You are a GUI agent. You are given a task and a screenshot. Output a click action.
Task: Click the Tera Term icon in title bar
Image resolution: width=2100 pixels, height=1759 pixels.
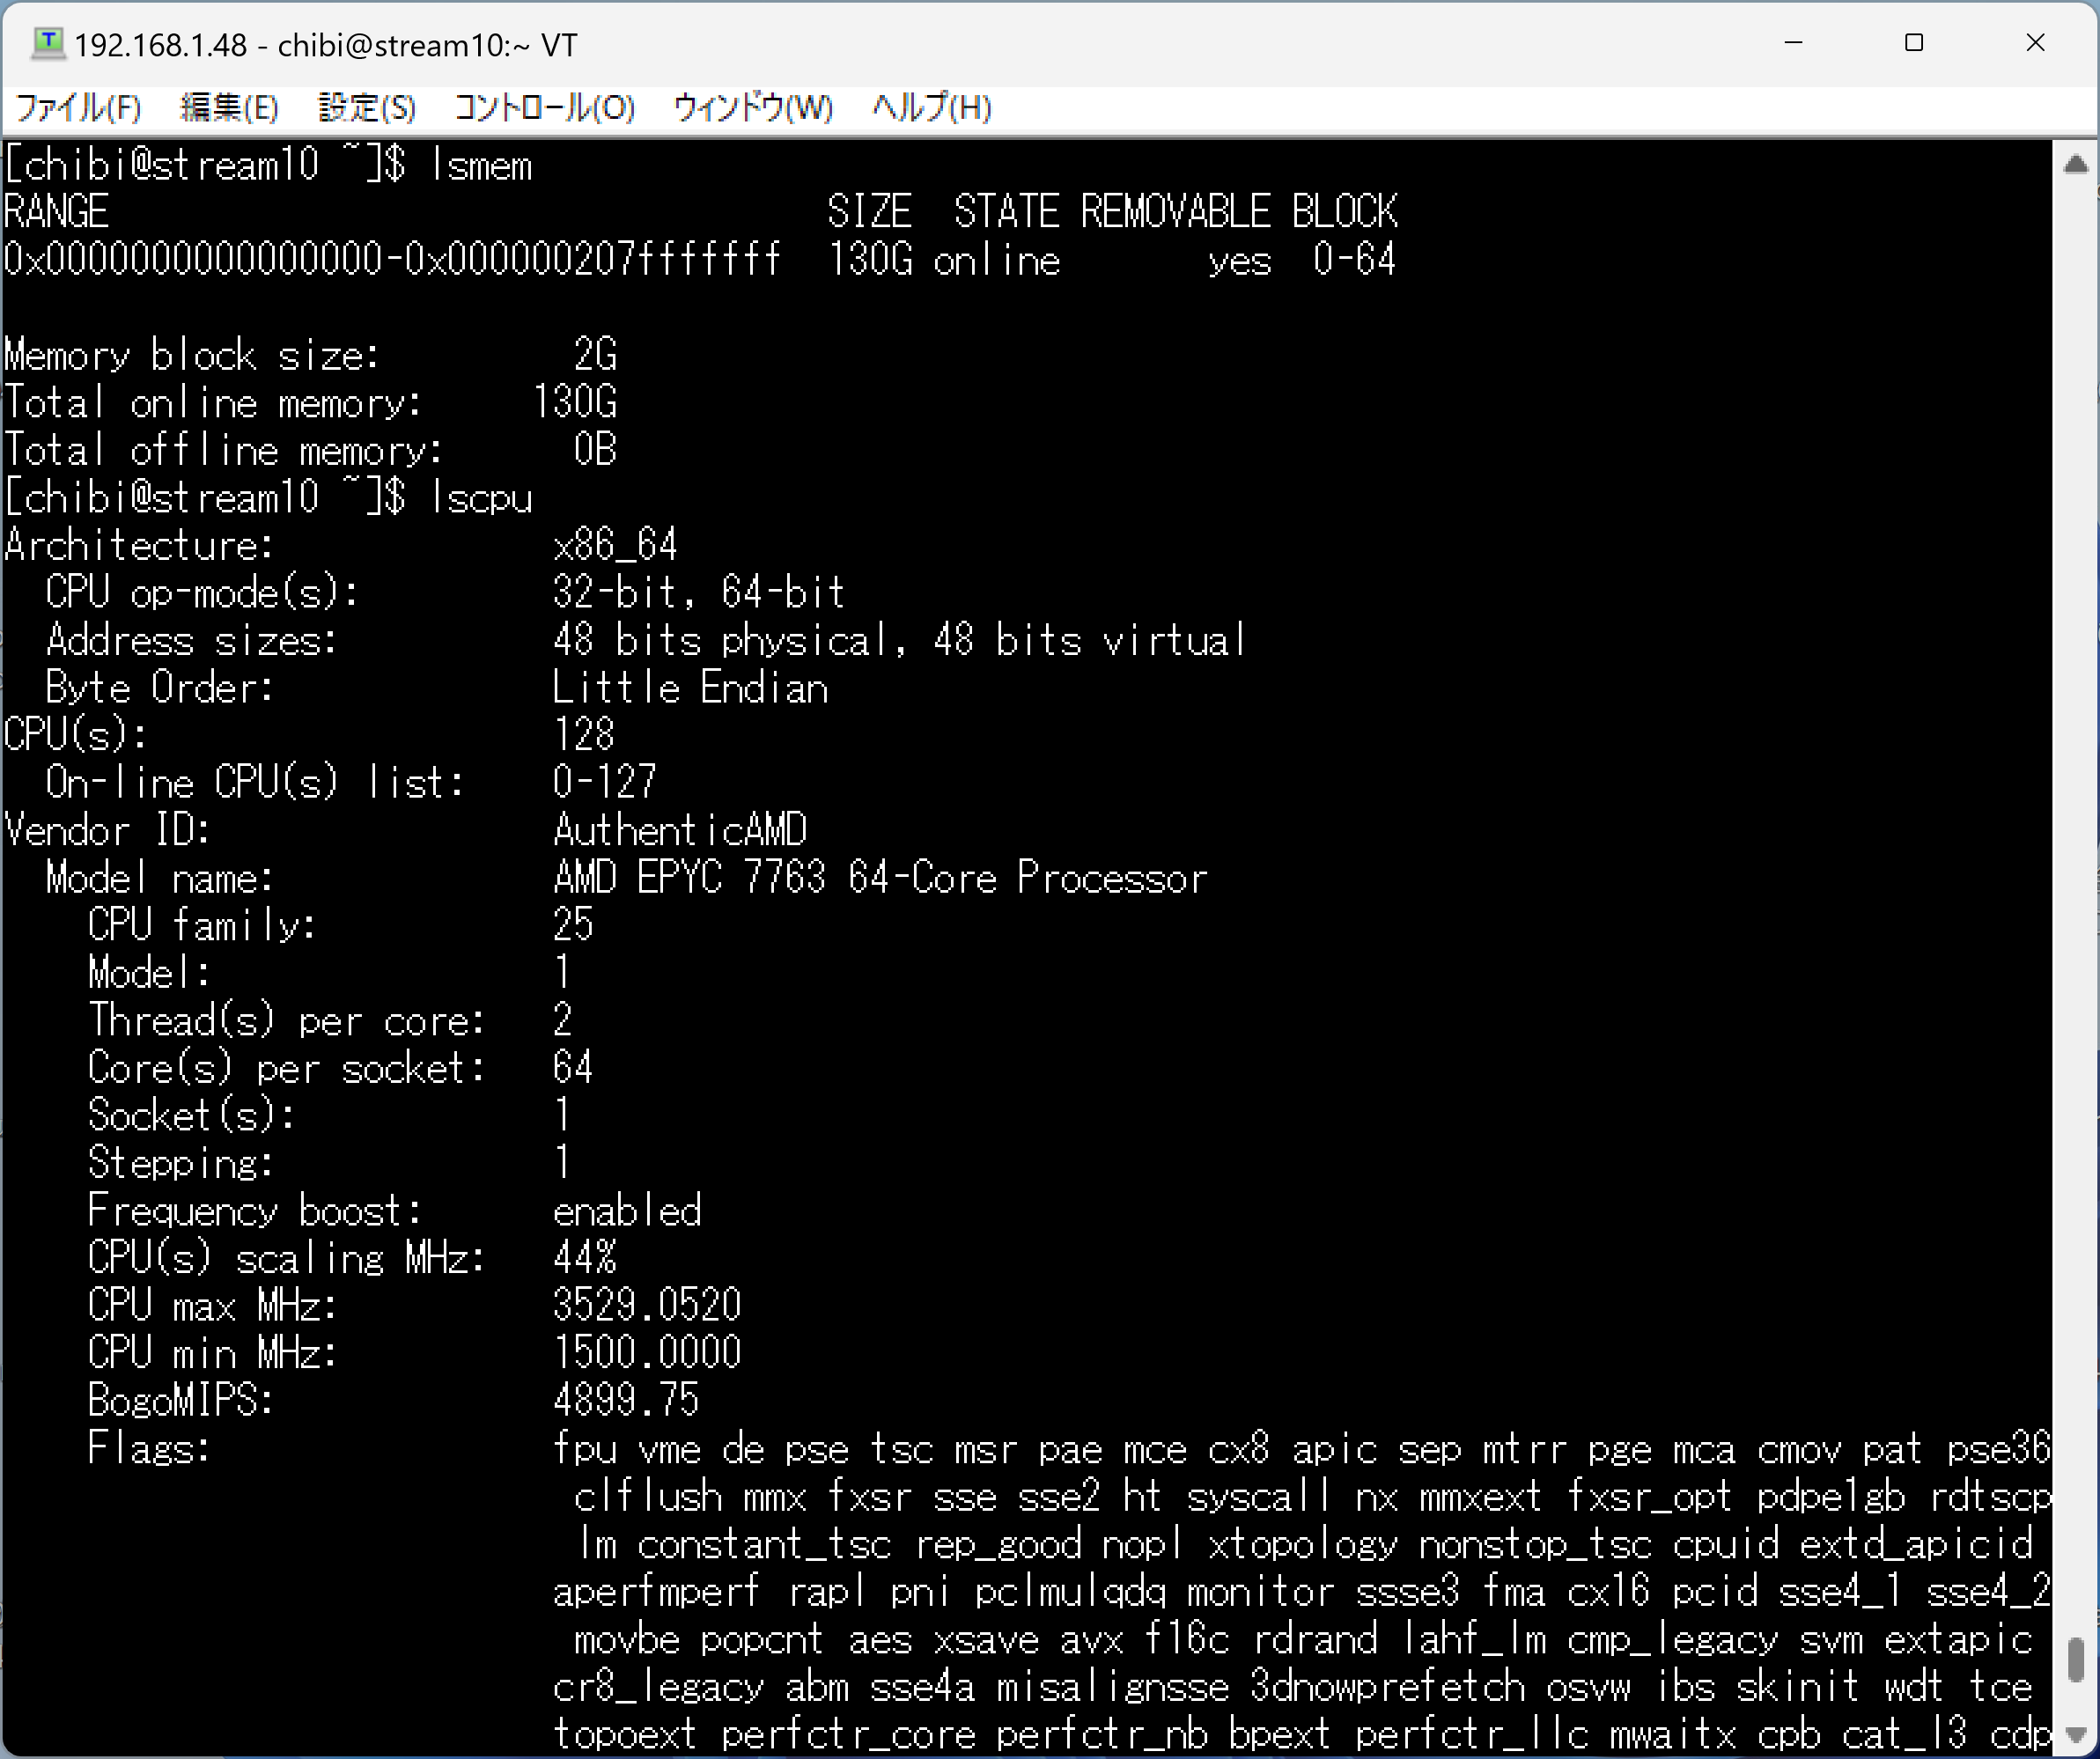point(47,44)
